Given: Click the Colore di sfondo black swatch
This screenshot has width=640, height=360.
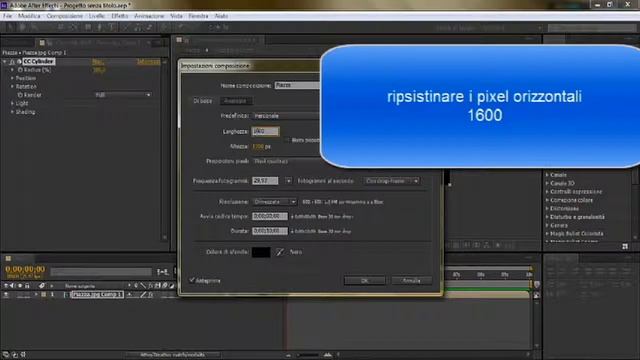Looking at the screenshot, I should coord(261,252).
